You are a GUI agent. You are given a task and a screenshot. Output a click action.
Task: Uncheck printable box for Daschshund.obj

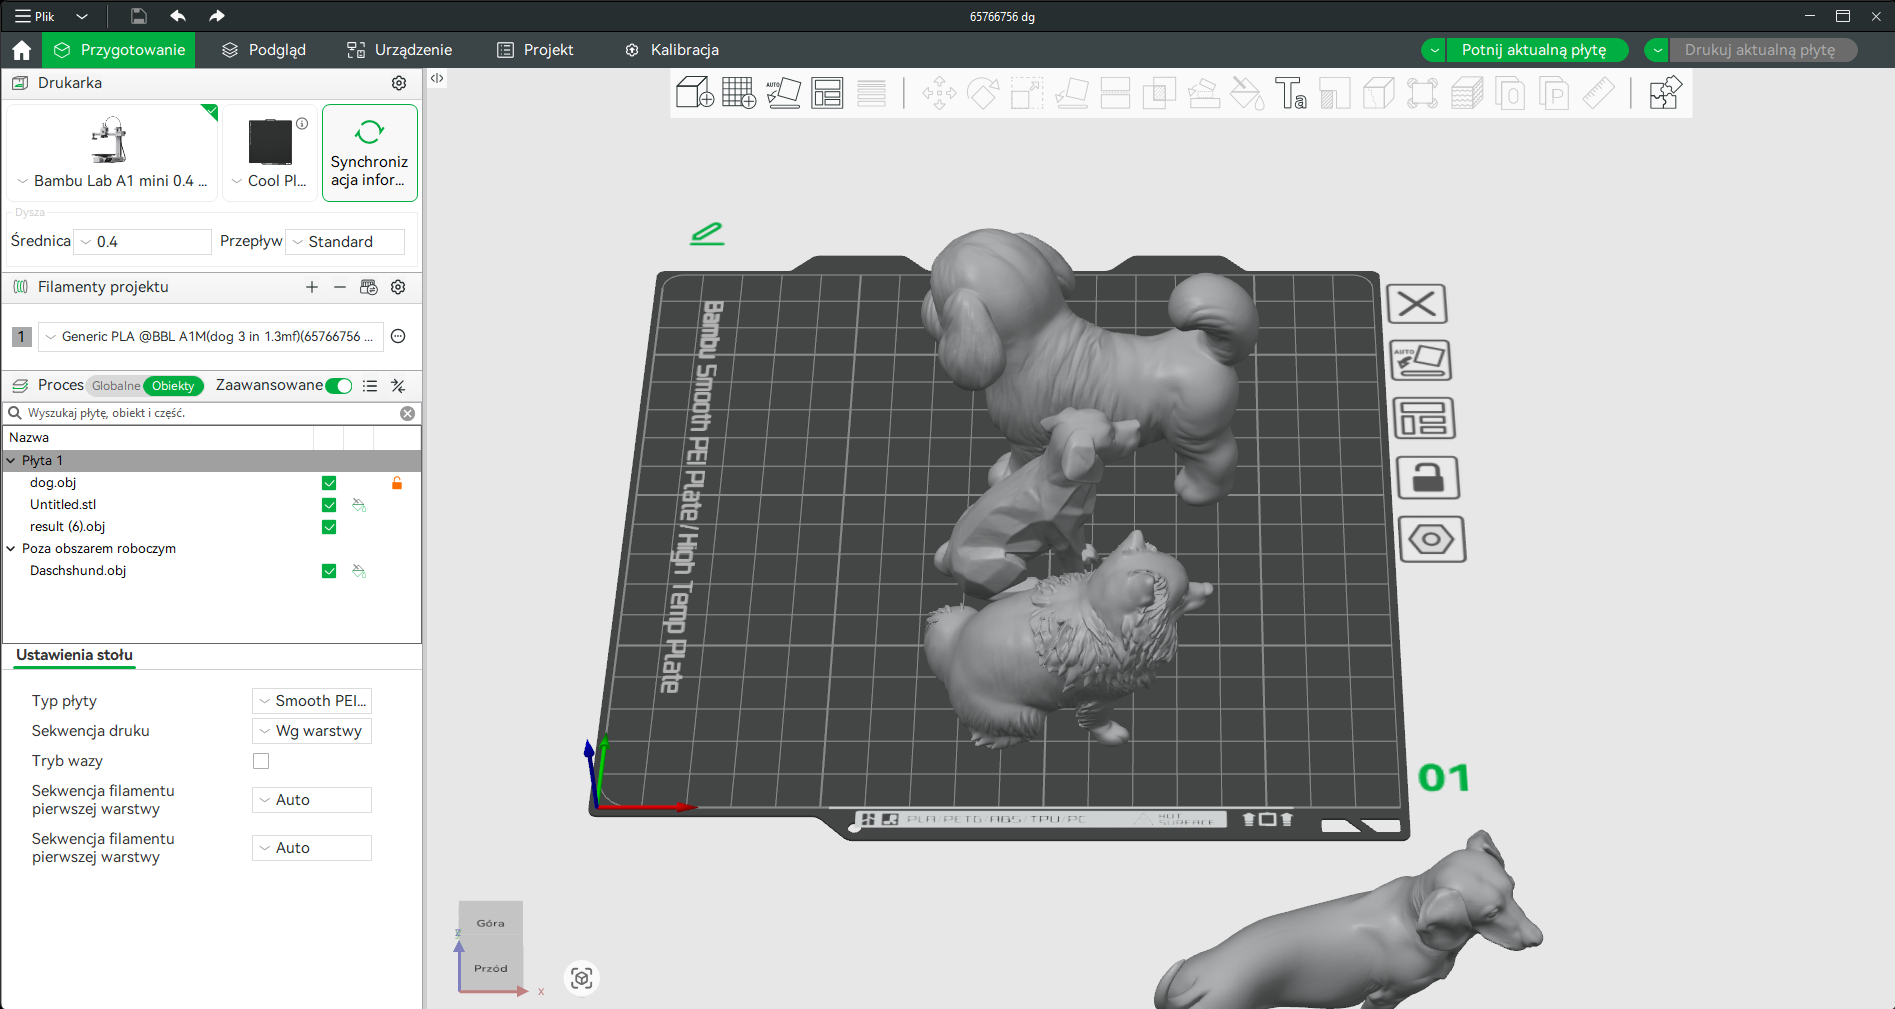point(329,571)
